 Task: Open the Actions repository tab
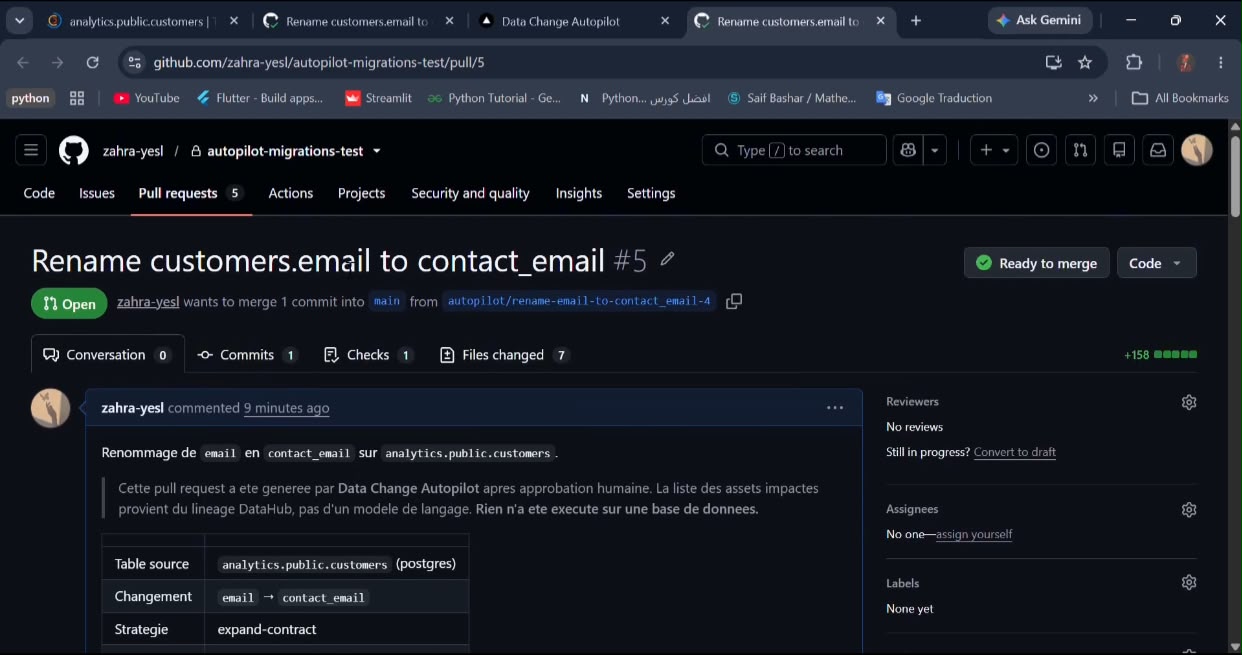[x=291, y=193]
